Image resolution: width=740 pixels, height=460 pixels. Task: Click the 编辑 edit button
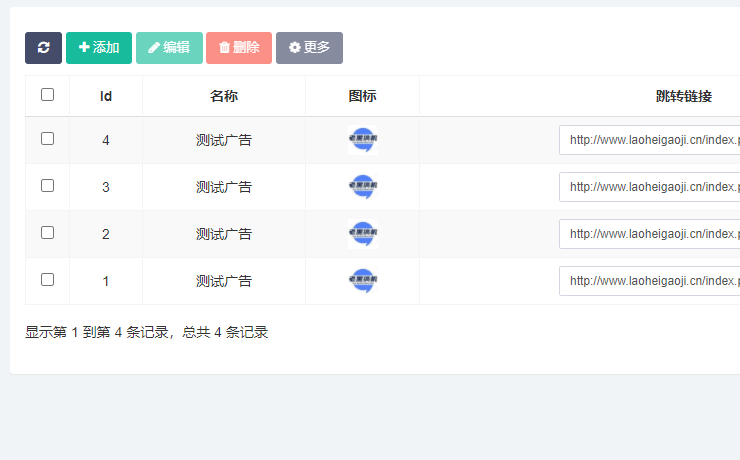pos(169,48)
